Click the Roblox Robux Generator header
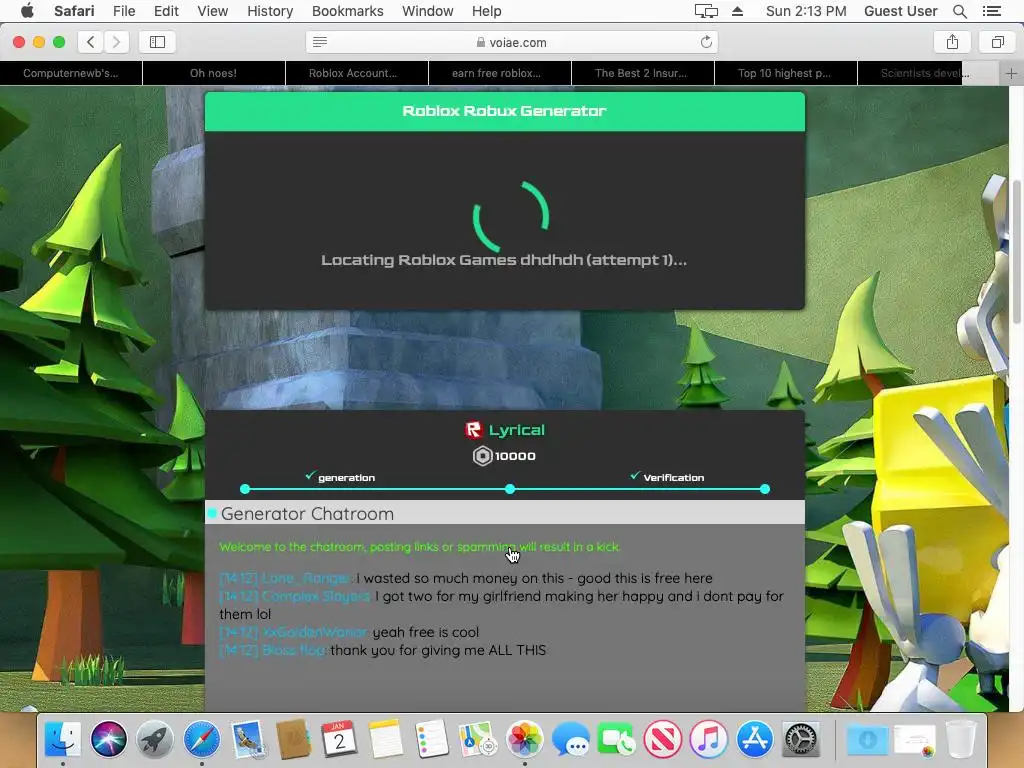This screenshot has height=768, width=1024. point(504,111)
